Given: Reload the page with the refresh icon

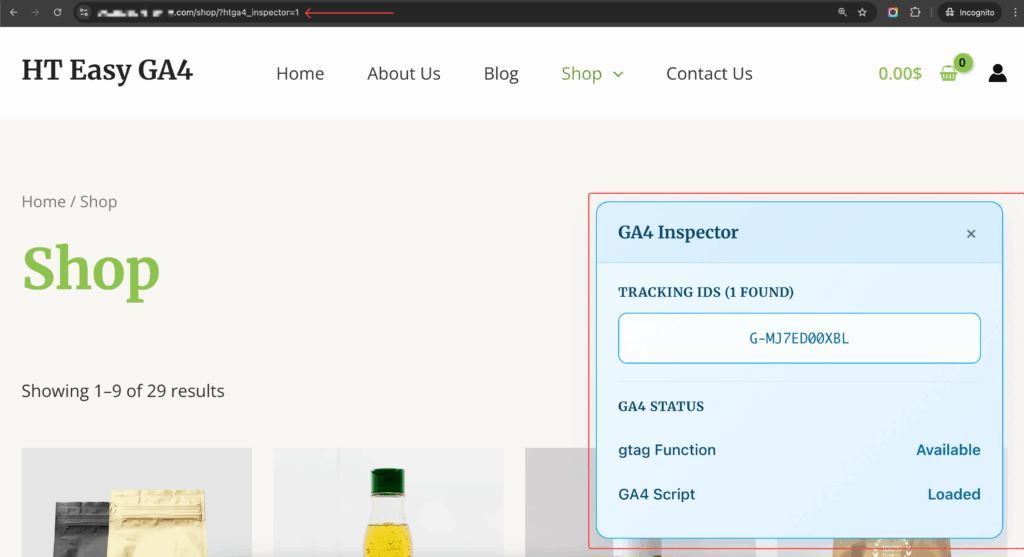Looking at the screenshot, I should tap(57, 12).
